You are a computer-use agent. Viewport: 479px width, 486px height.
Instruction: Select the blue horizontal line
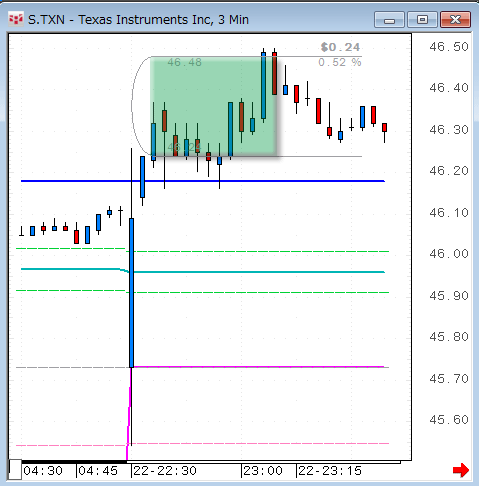point(203,181)
